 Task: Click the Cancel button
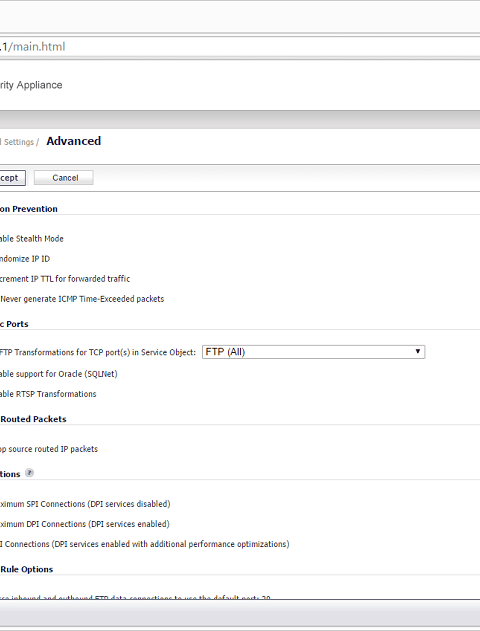(x=64, y=178)
